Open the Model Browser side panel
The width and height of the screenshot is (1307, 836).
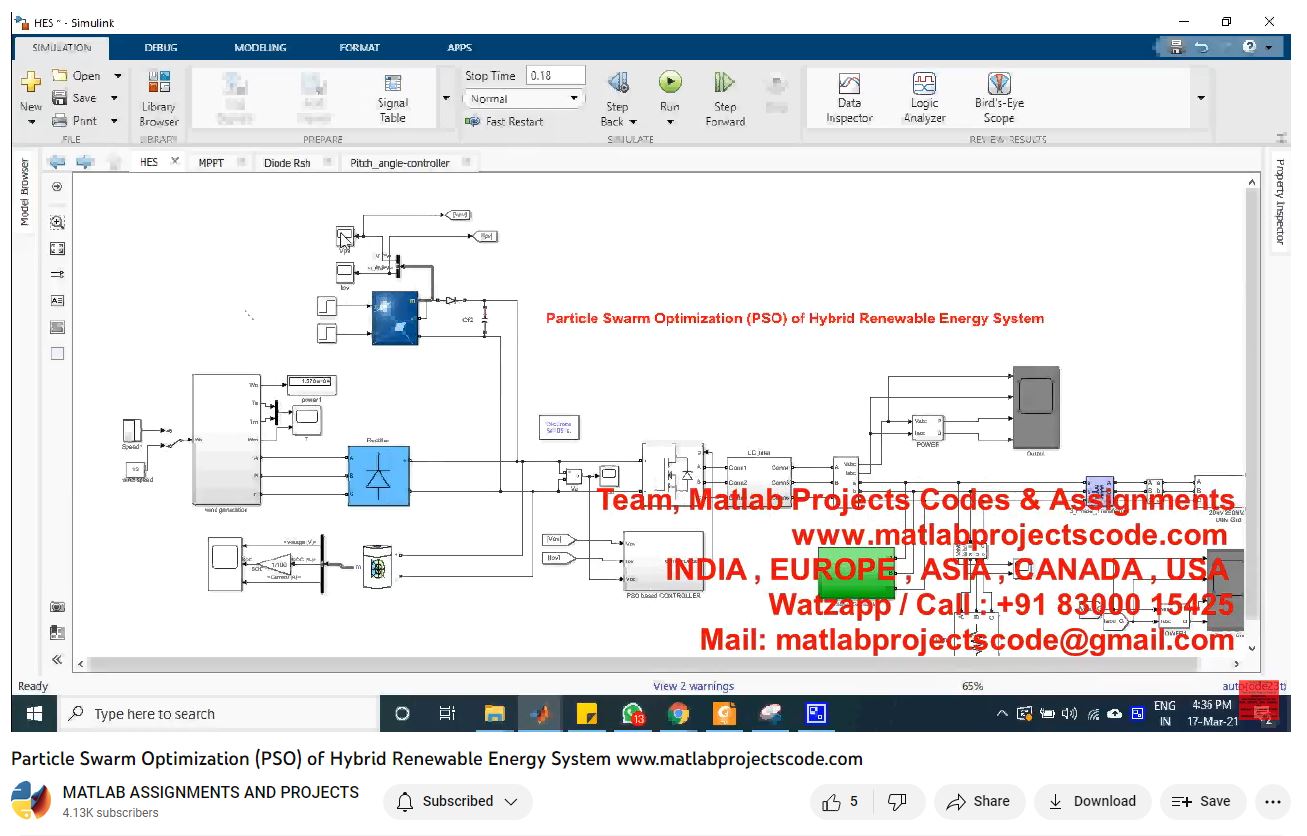(25, 192)
